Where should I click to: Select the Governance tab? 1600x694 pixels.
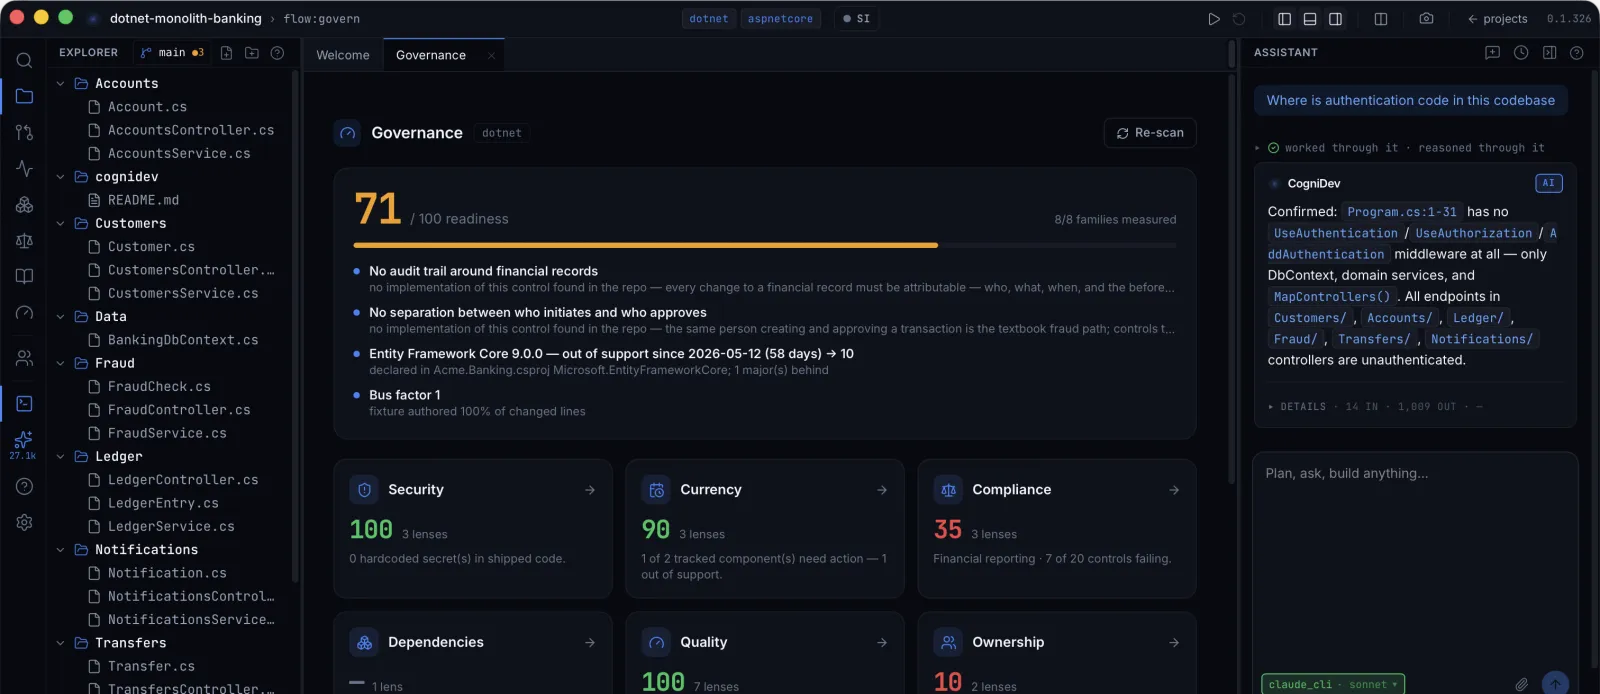pos(431,55)
